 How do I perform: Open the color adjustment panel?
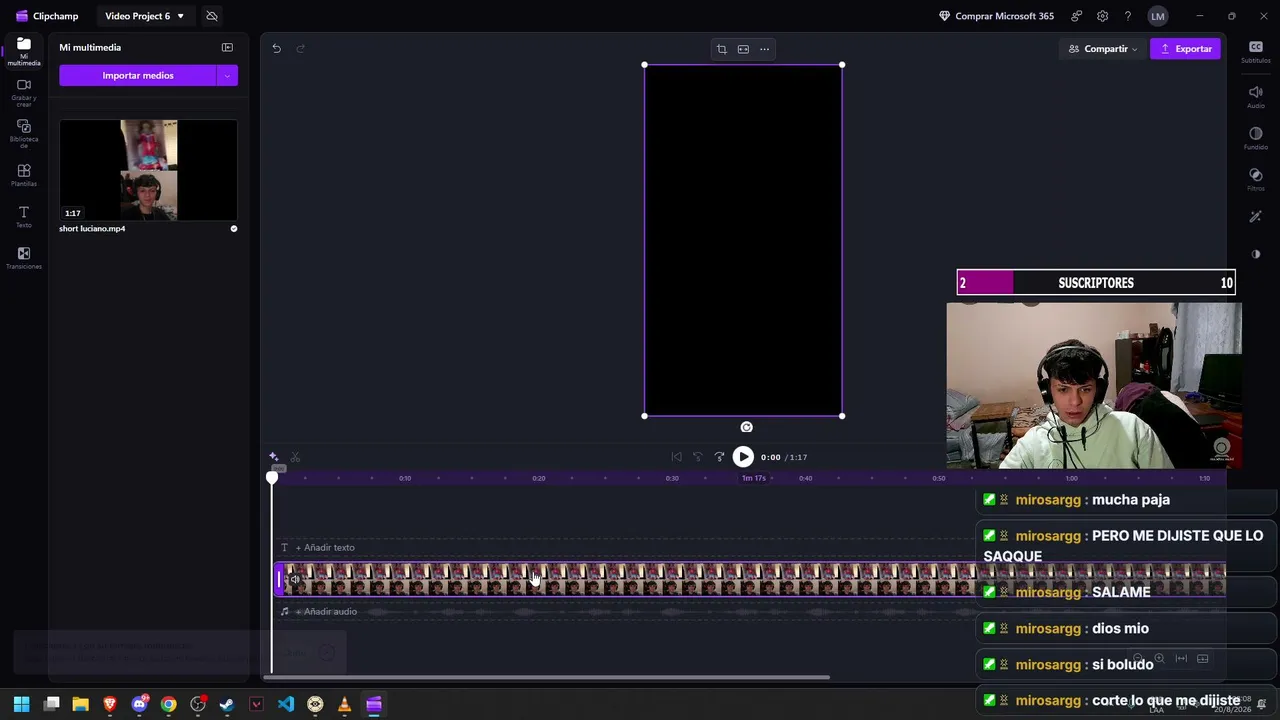[x=1256, y=254]
